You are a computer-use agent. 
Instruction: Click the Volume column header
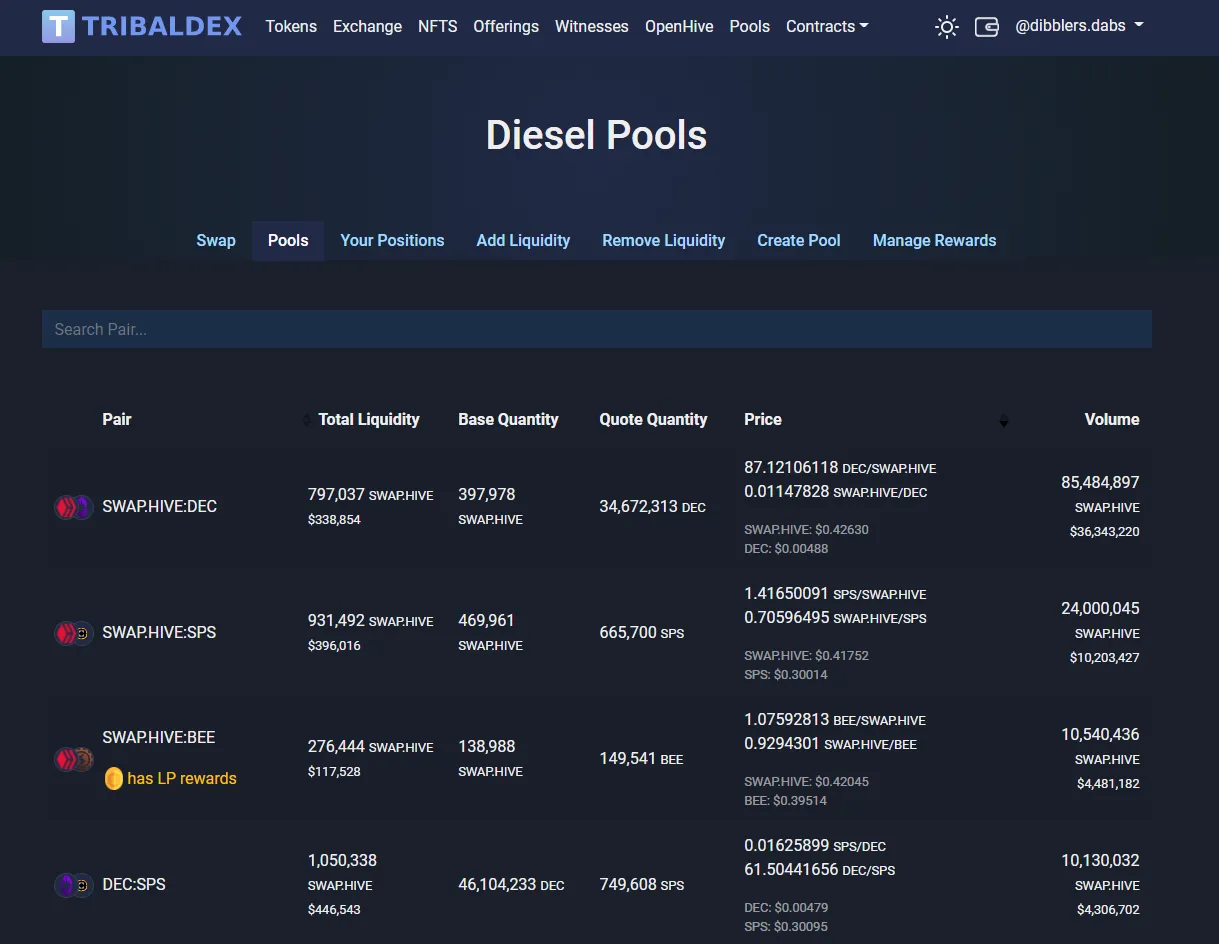pyautogui.click(x=1112, y=419)
